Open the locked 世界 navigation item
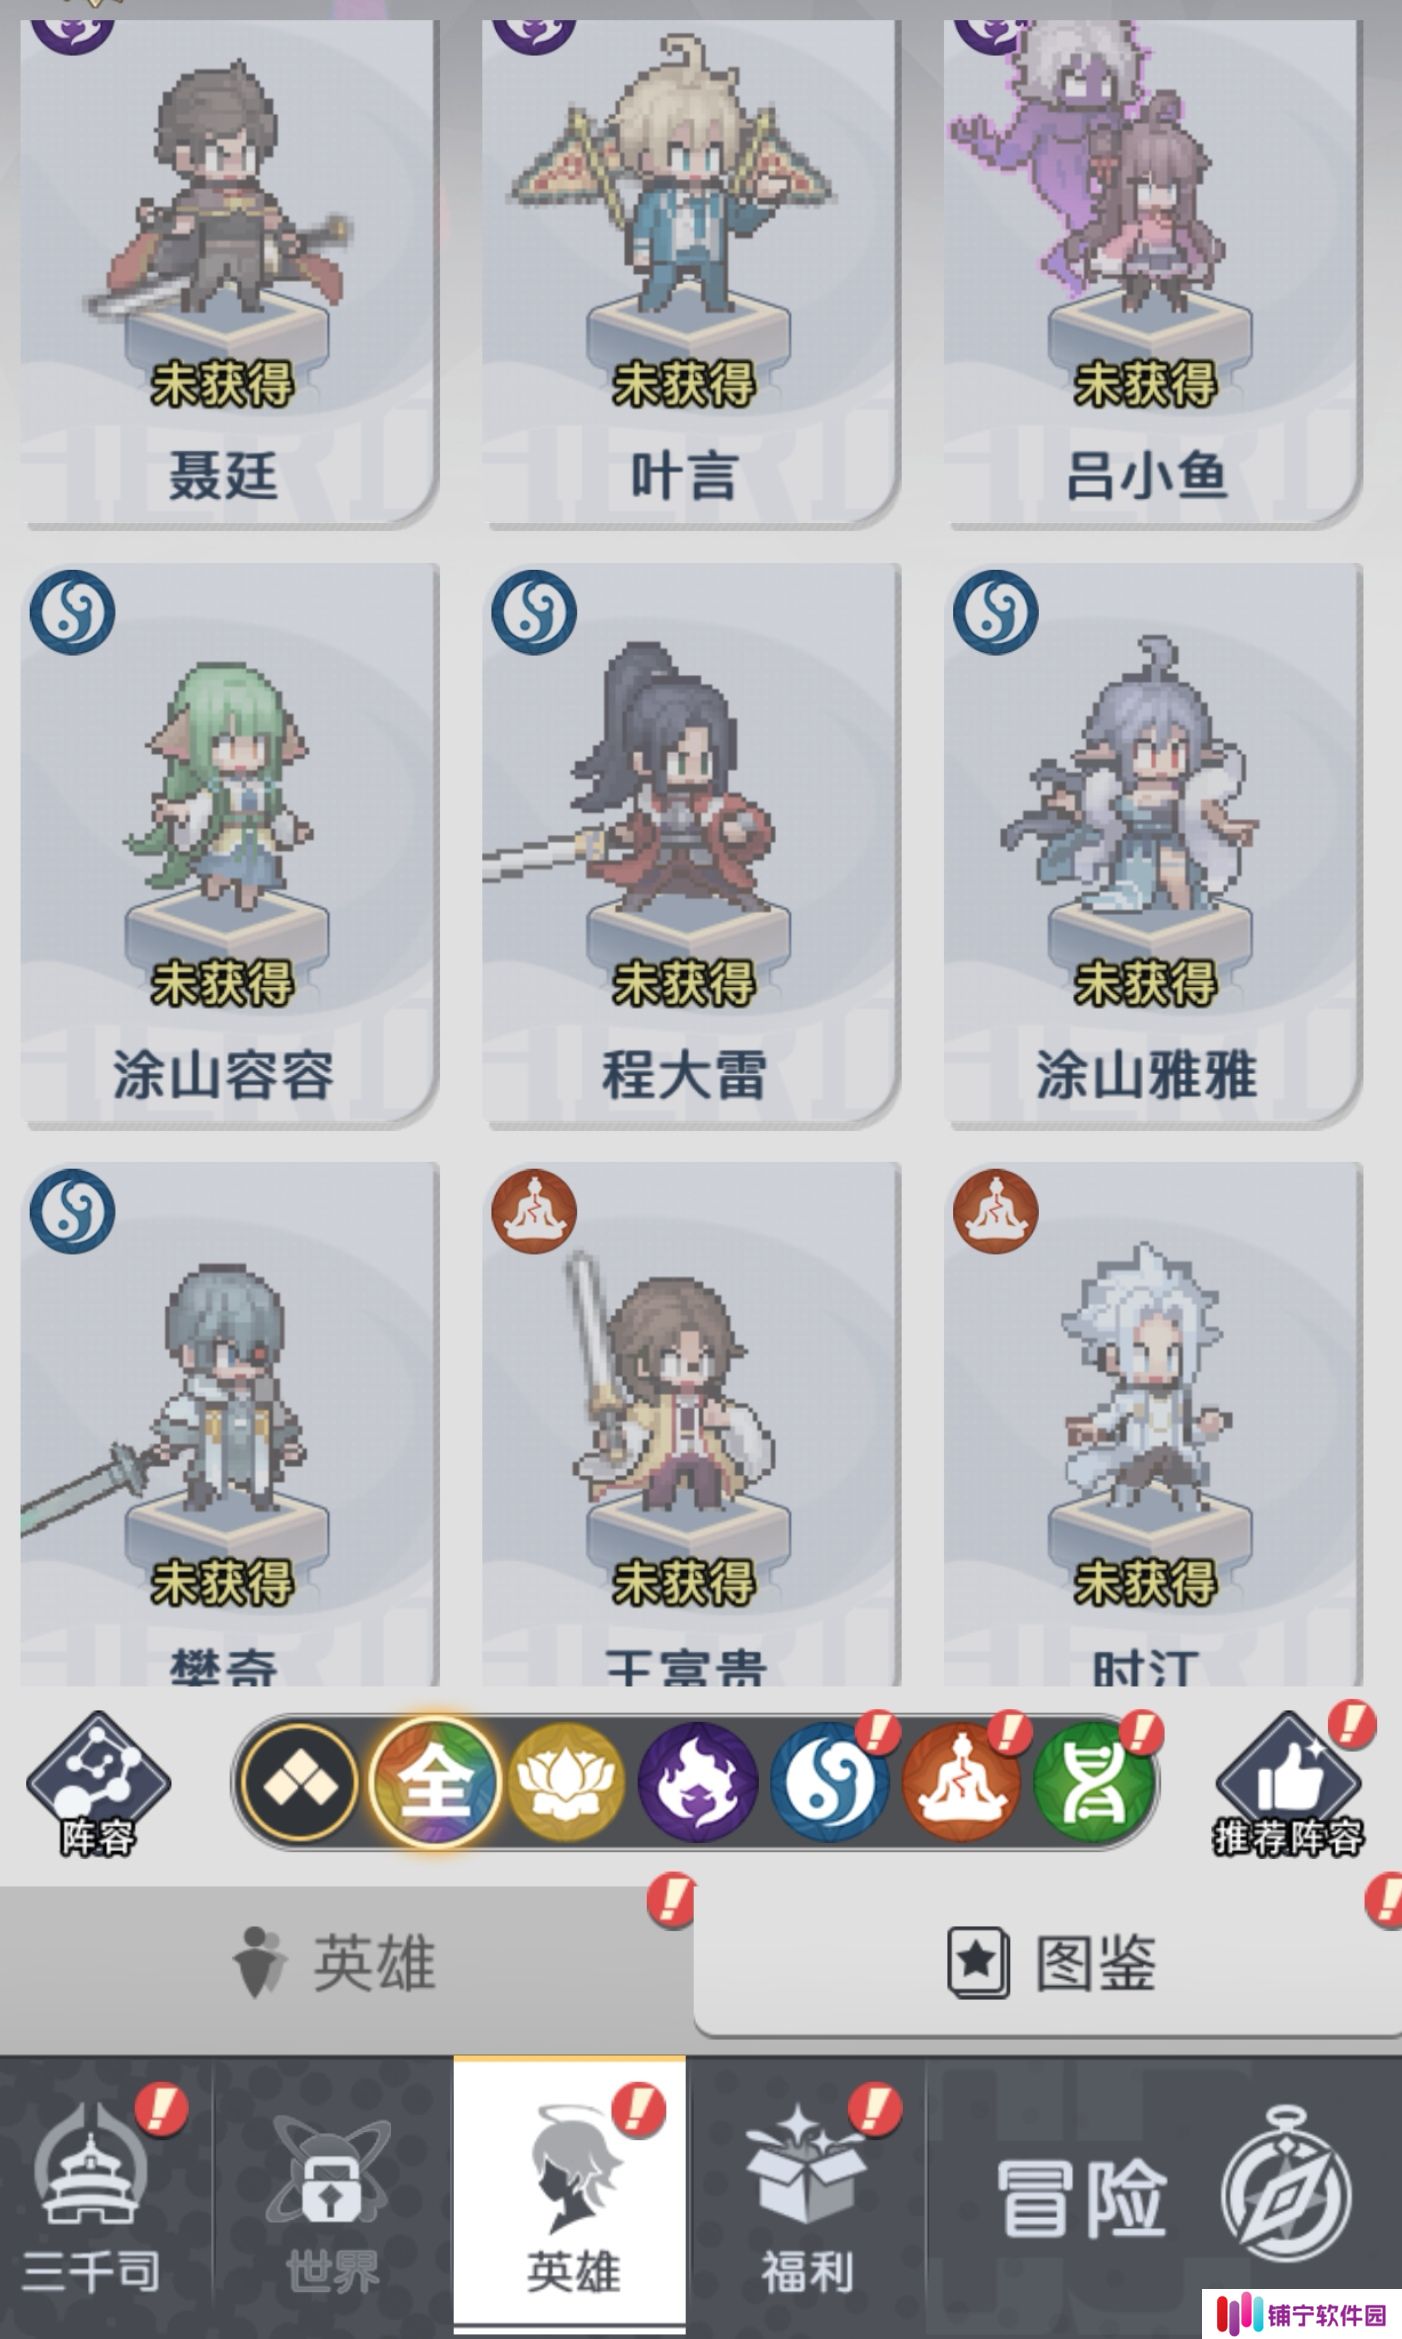 (x=332, y=2195)
